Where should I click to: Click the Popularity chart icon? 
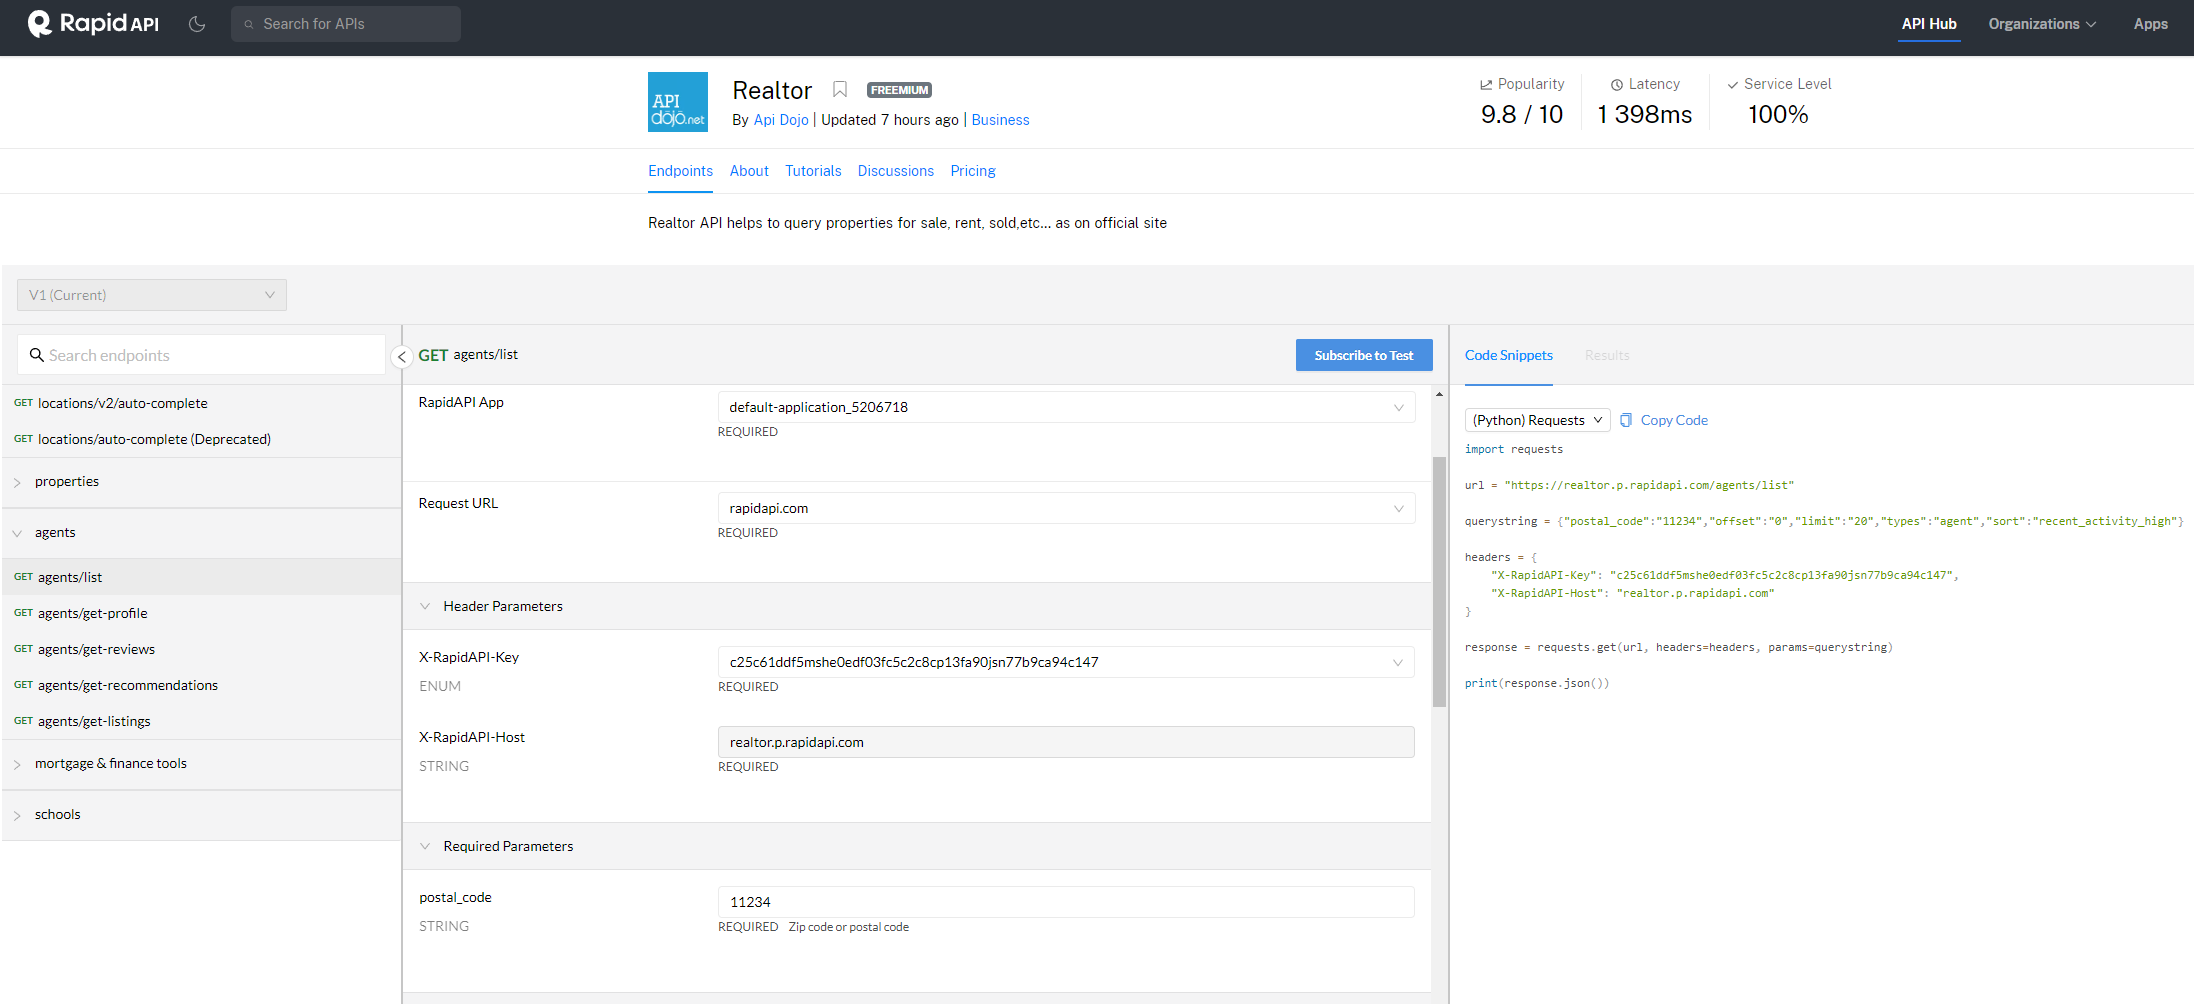[x=1486, y=85]
